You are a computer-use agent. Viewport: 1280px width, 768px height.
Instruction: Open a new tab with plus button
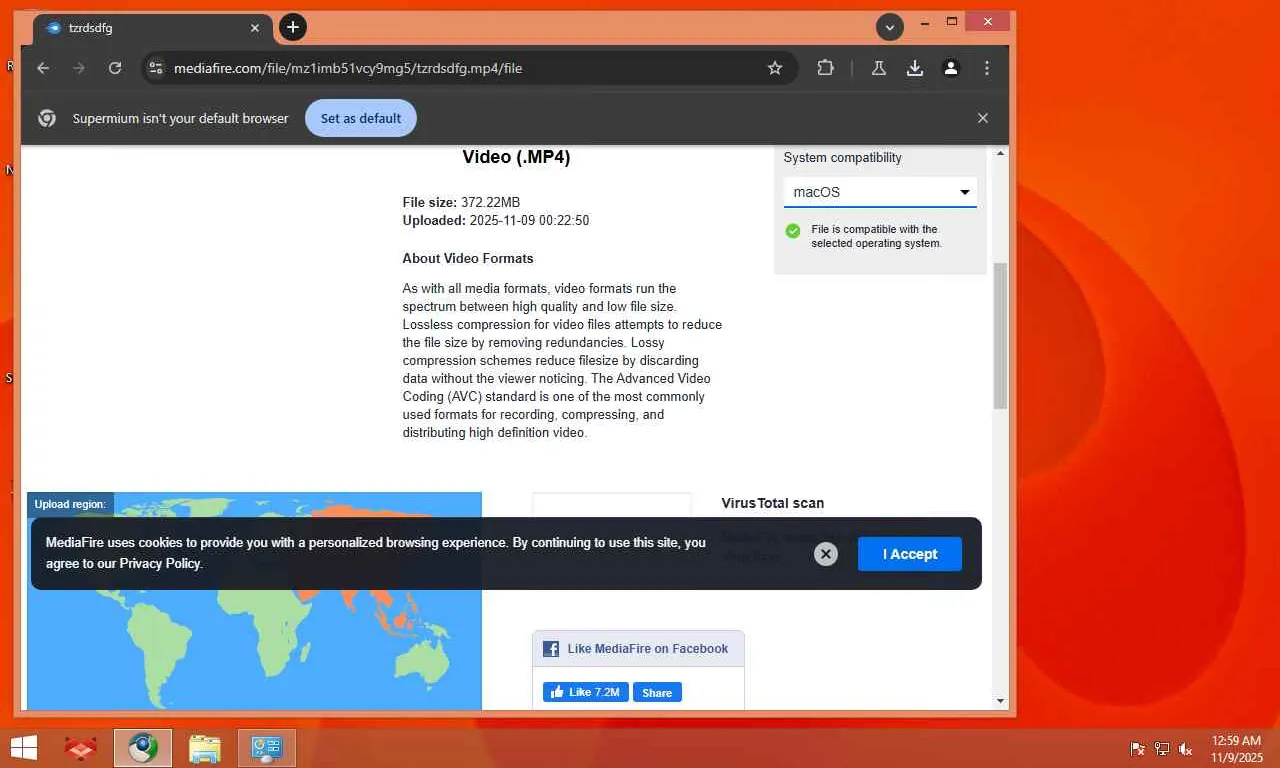click(x=293, y=27)
